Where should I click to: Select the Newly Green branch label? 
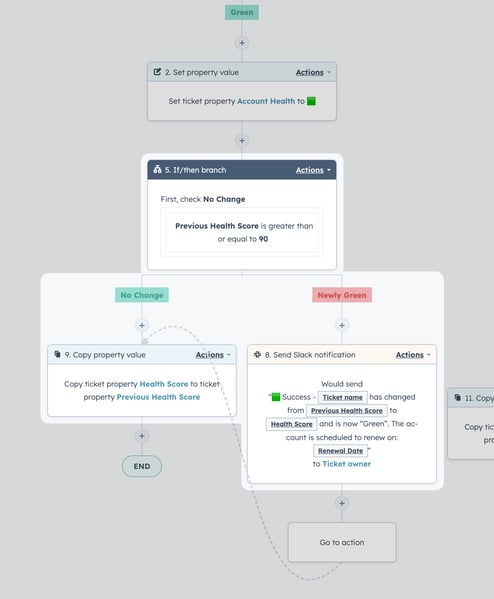(x=342, y=295)
